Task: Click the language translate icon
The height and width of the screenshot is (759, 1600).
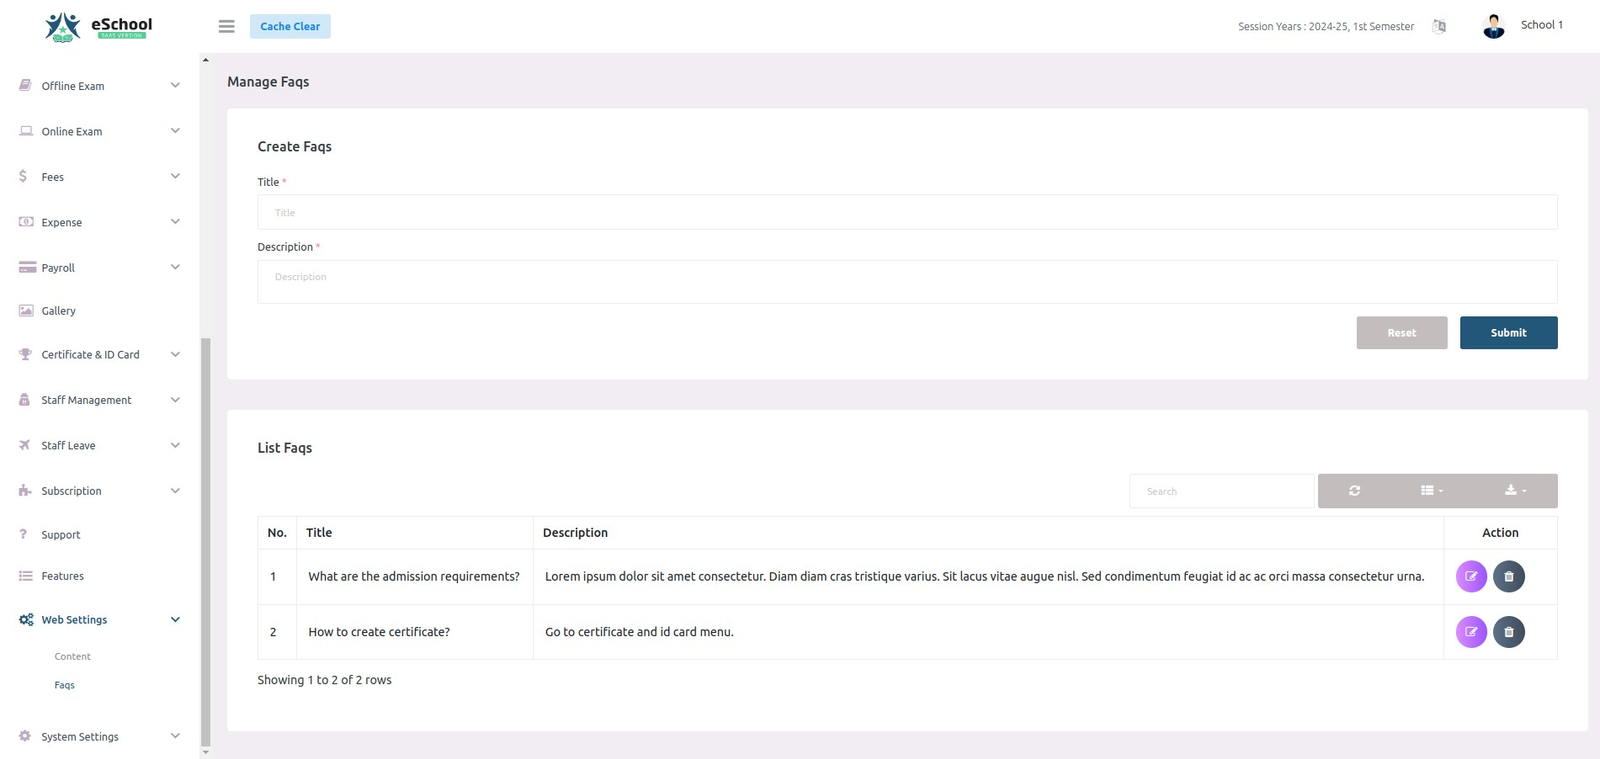Action: pos(1439,27)
